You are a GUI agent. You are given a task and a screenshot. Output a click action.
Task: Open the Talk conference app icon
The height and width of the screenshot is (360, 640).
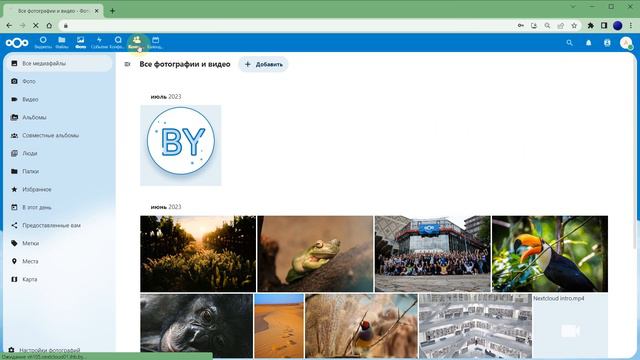click(x=118, y=42)
